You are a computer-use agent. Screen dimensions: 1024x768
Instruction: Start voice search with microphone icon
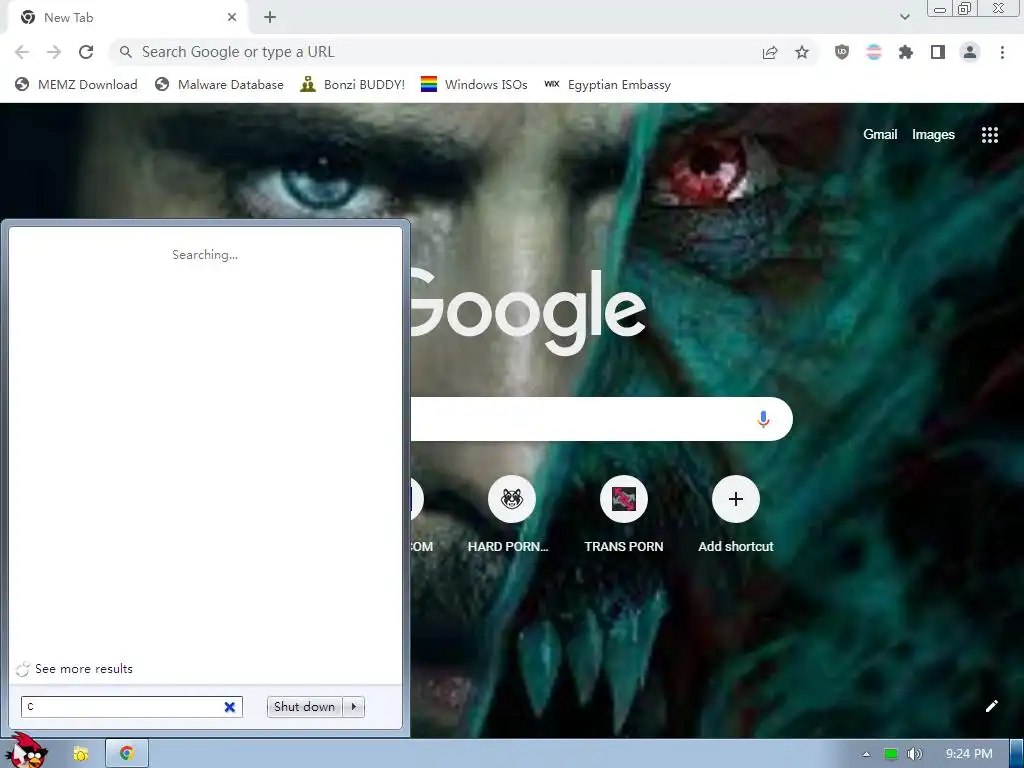click(x=763, y=419)
